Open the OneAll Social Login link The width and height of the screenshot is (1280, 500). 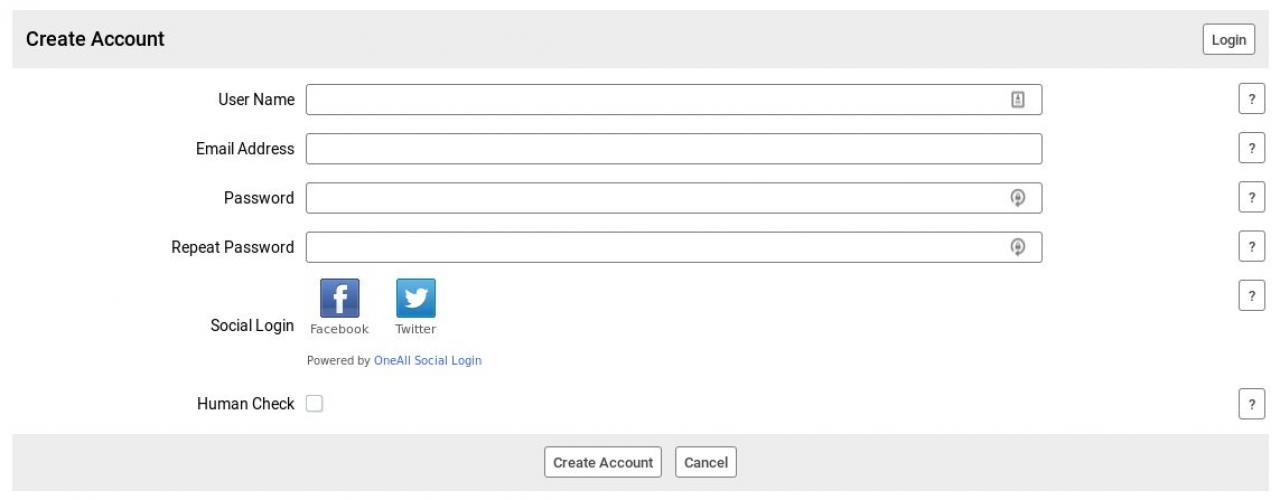pos(427,361)
